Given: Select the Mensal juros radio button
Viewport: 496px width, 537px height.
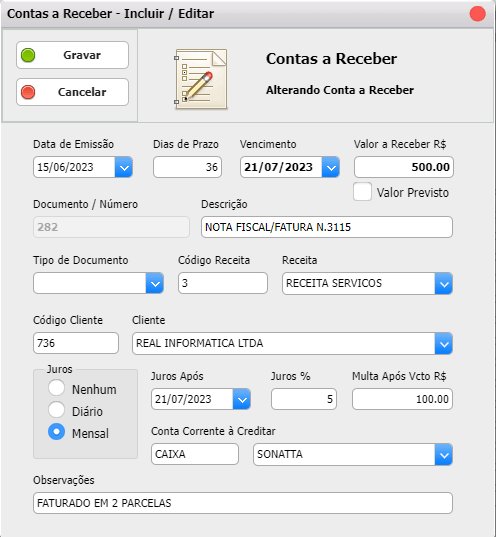Looking at the screenshot, I should pyautogui.click(x=57, y=432).
